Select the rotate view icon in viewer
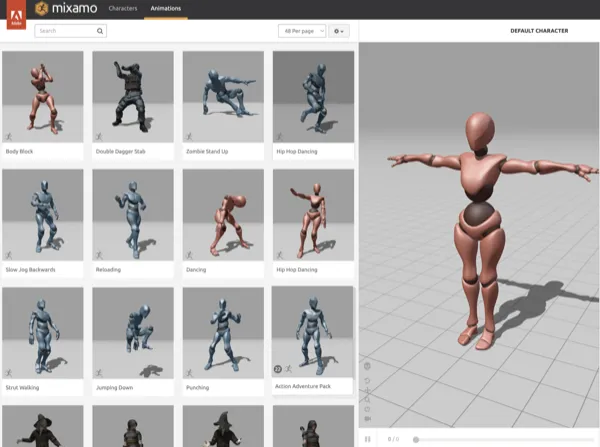The width and height of the screenshot is (600, 447). (367, 381)
